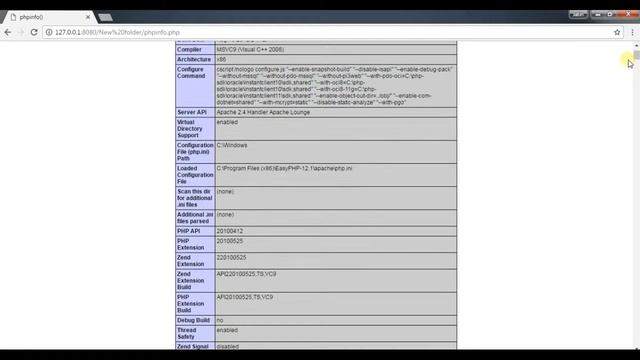Click '(none)' value for Scan this dir
Image resolution: width=640 pixels, height=360 pixels.
click(225, 191)
